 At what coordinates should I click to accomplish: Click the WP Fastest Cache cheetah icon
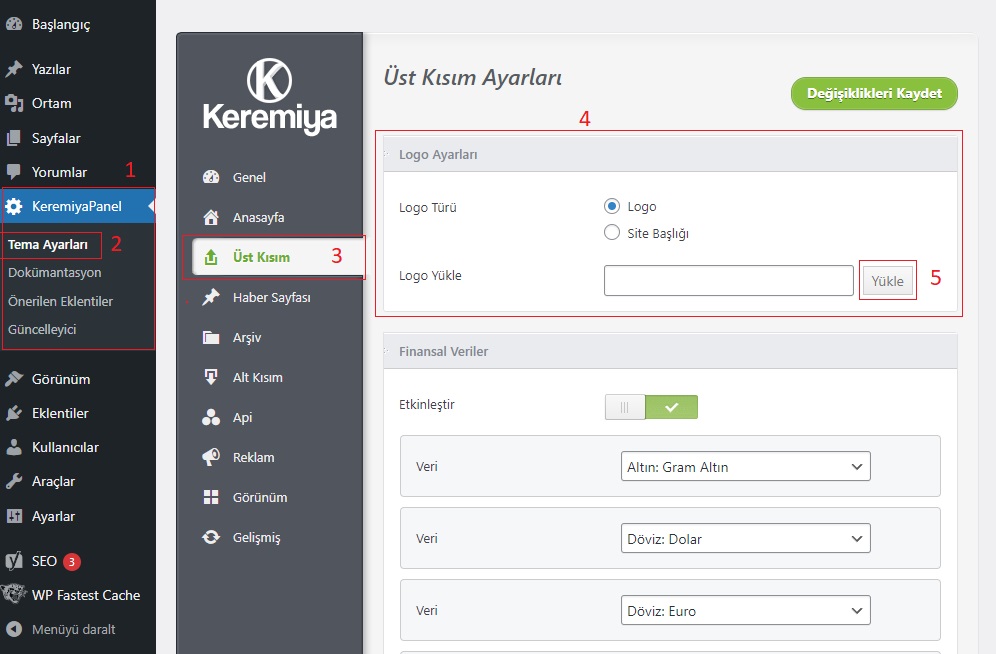(14, 594)
